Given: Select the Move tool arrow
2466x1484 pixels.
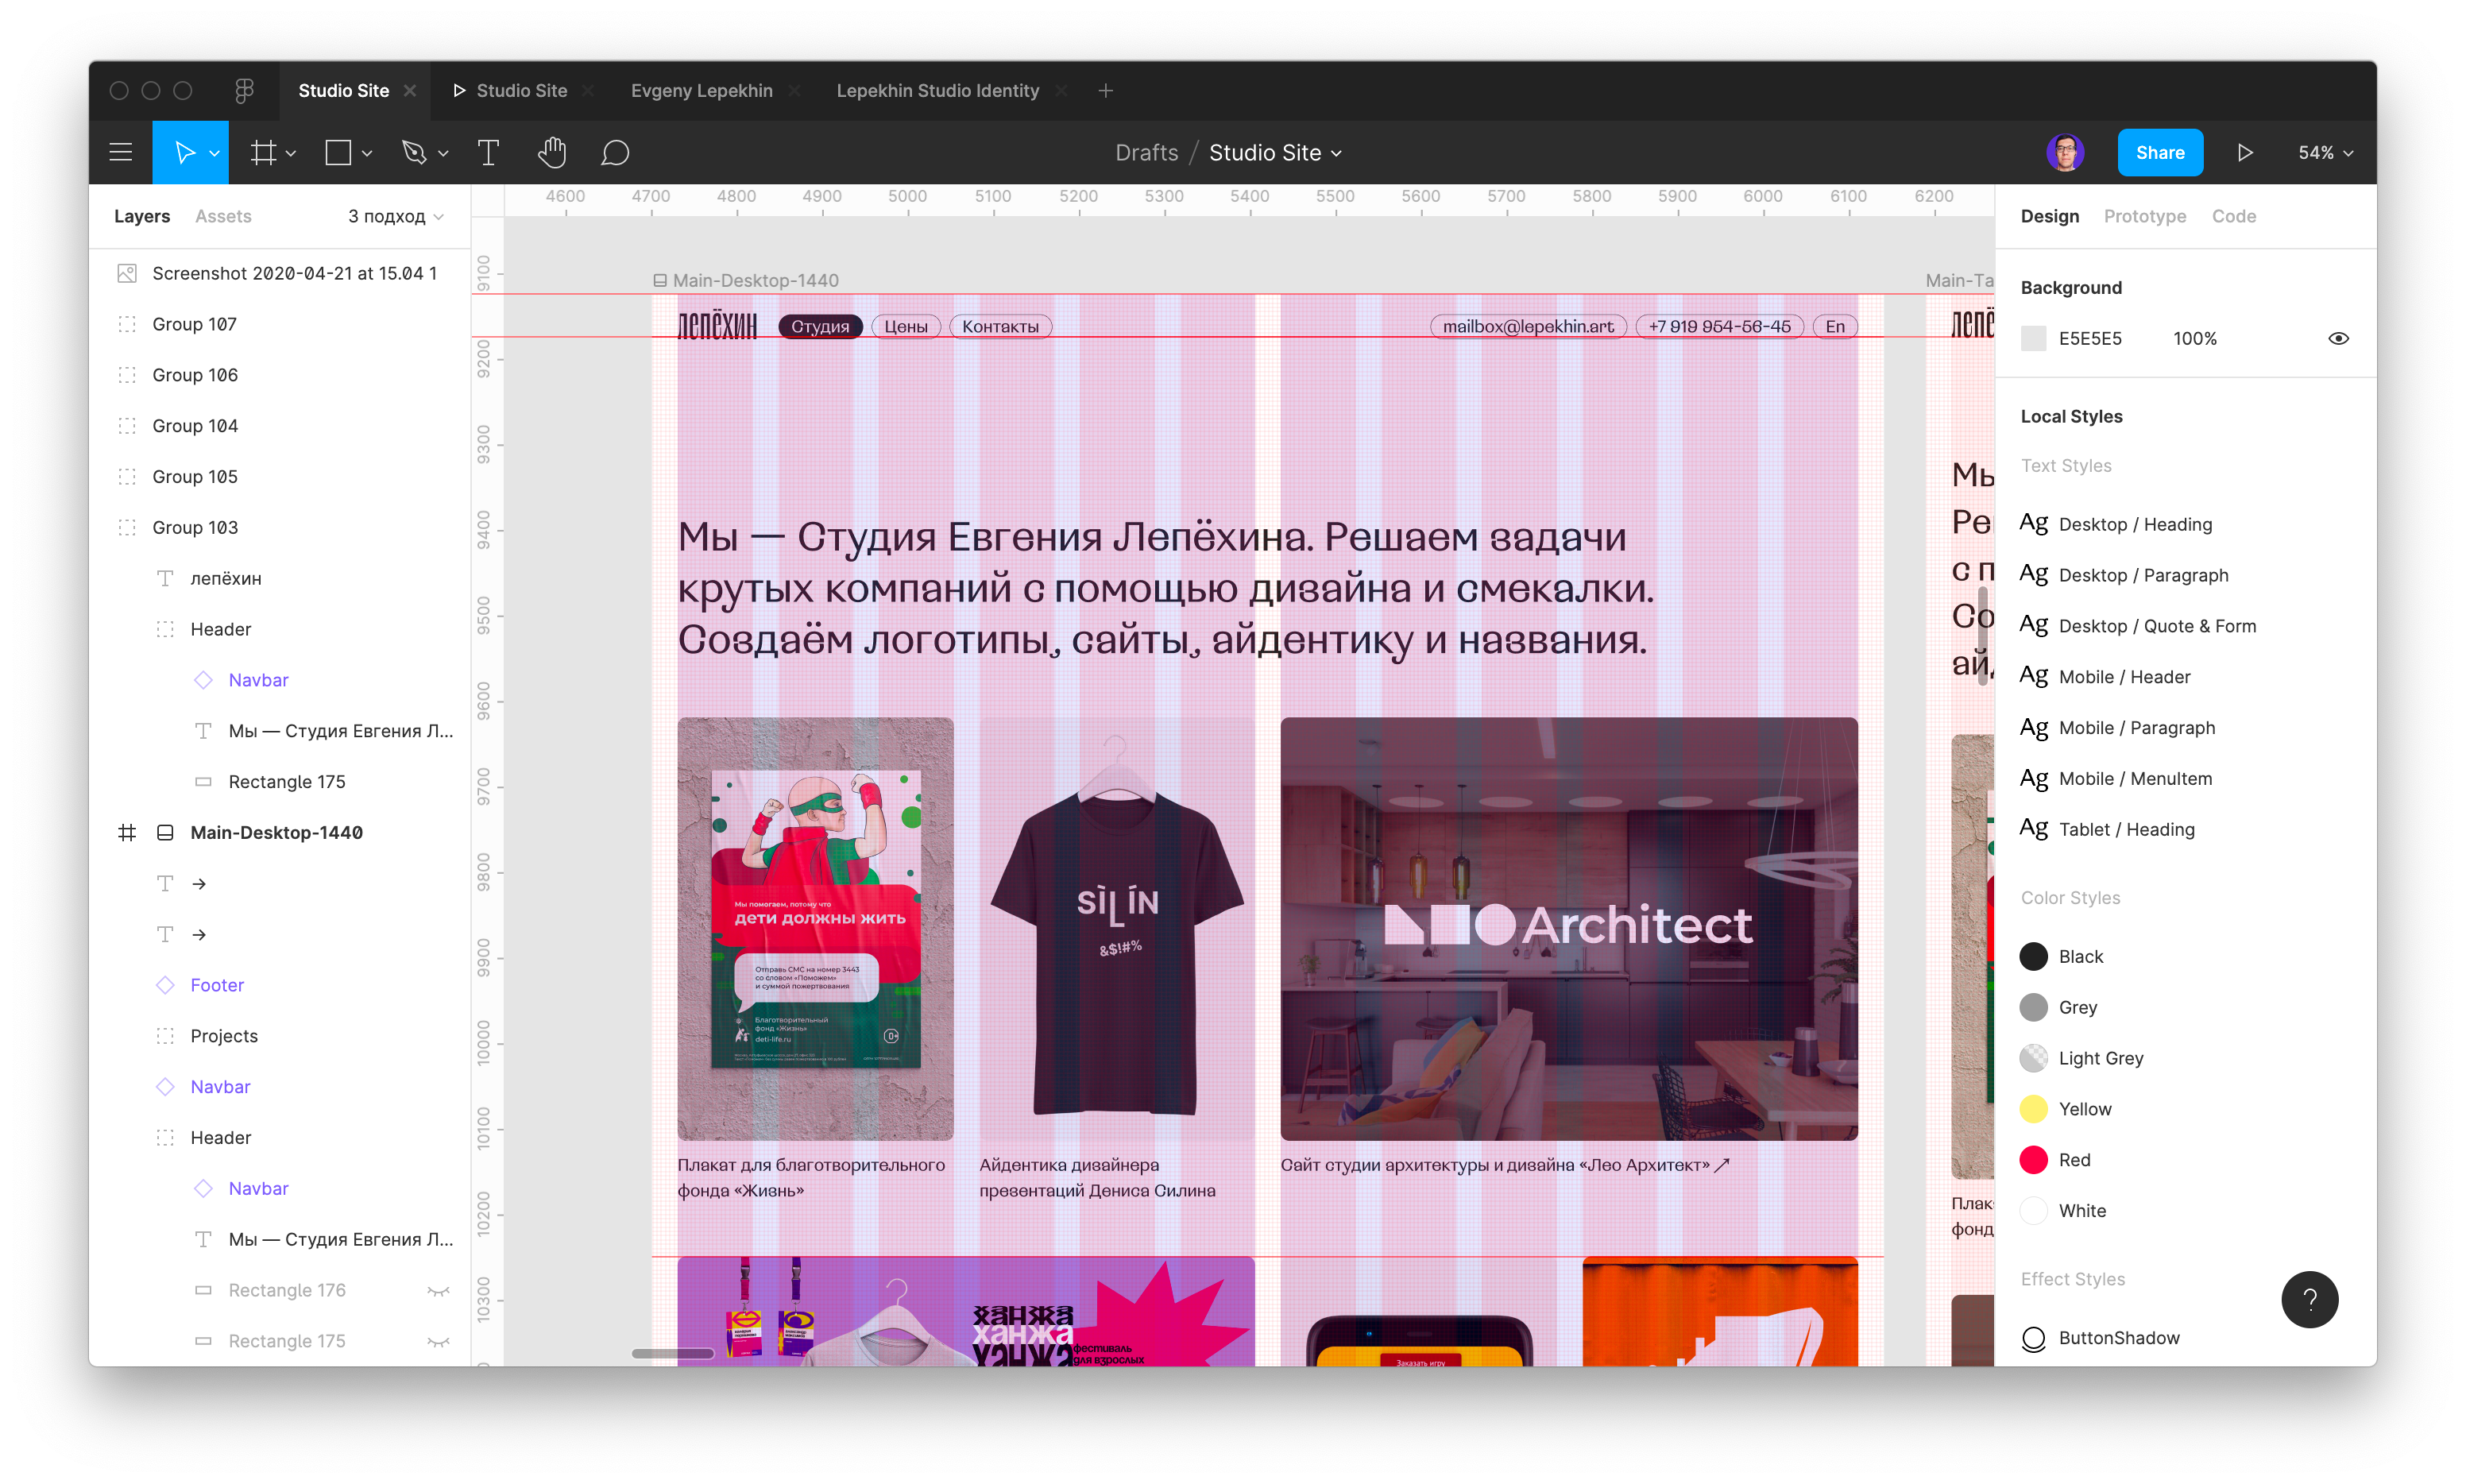Looking at the screenshot, I should [x=184, y=152].
